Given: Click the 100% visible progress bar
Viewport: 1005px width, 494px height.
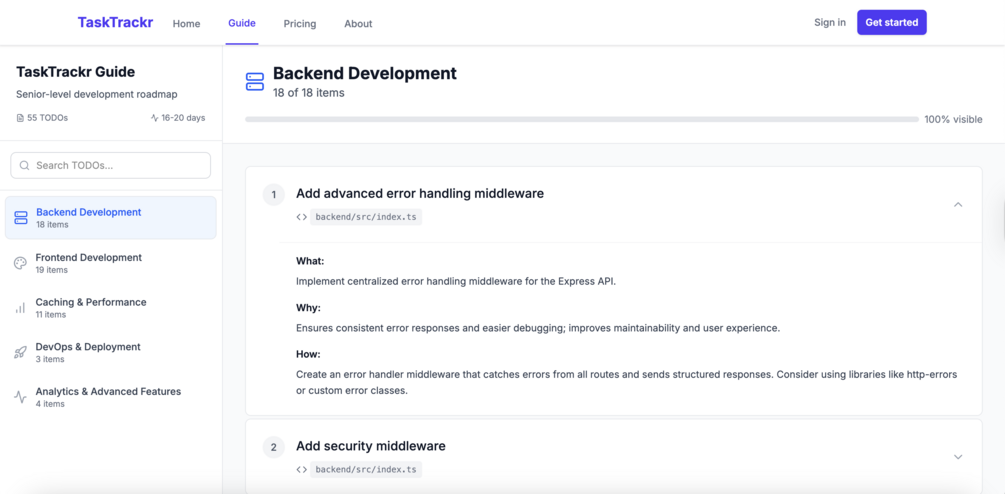Looking at the screenshot, I should pos(582,119).
